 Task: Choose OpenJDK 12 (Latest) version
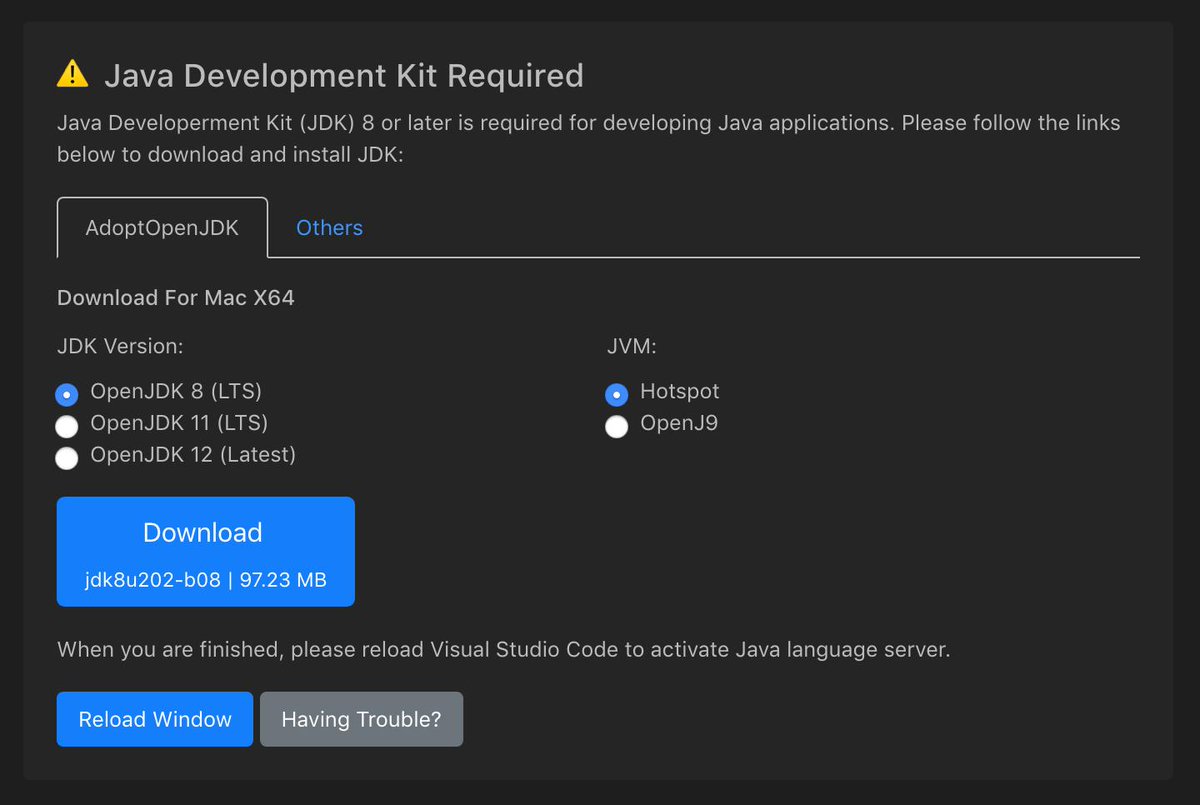66,458
